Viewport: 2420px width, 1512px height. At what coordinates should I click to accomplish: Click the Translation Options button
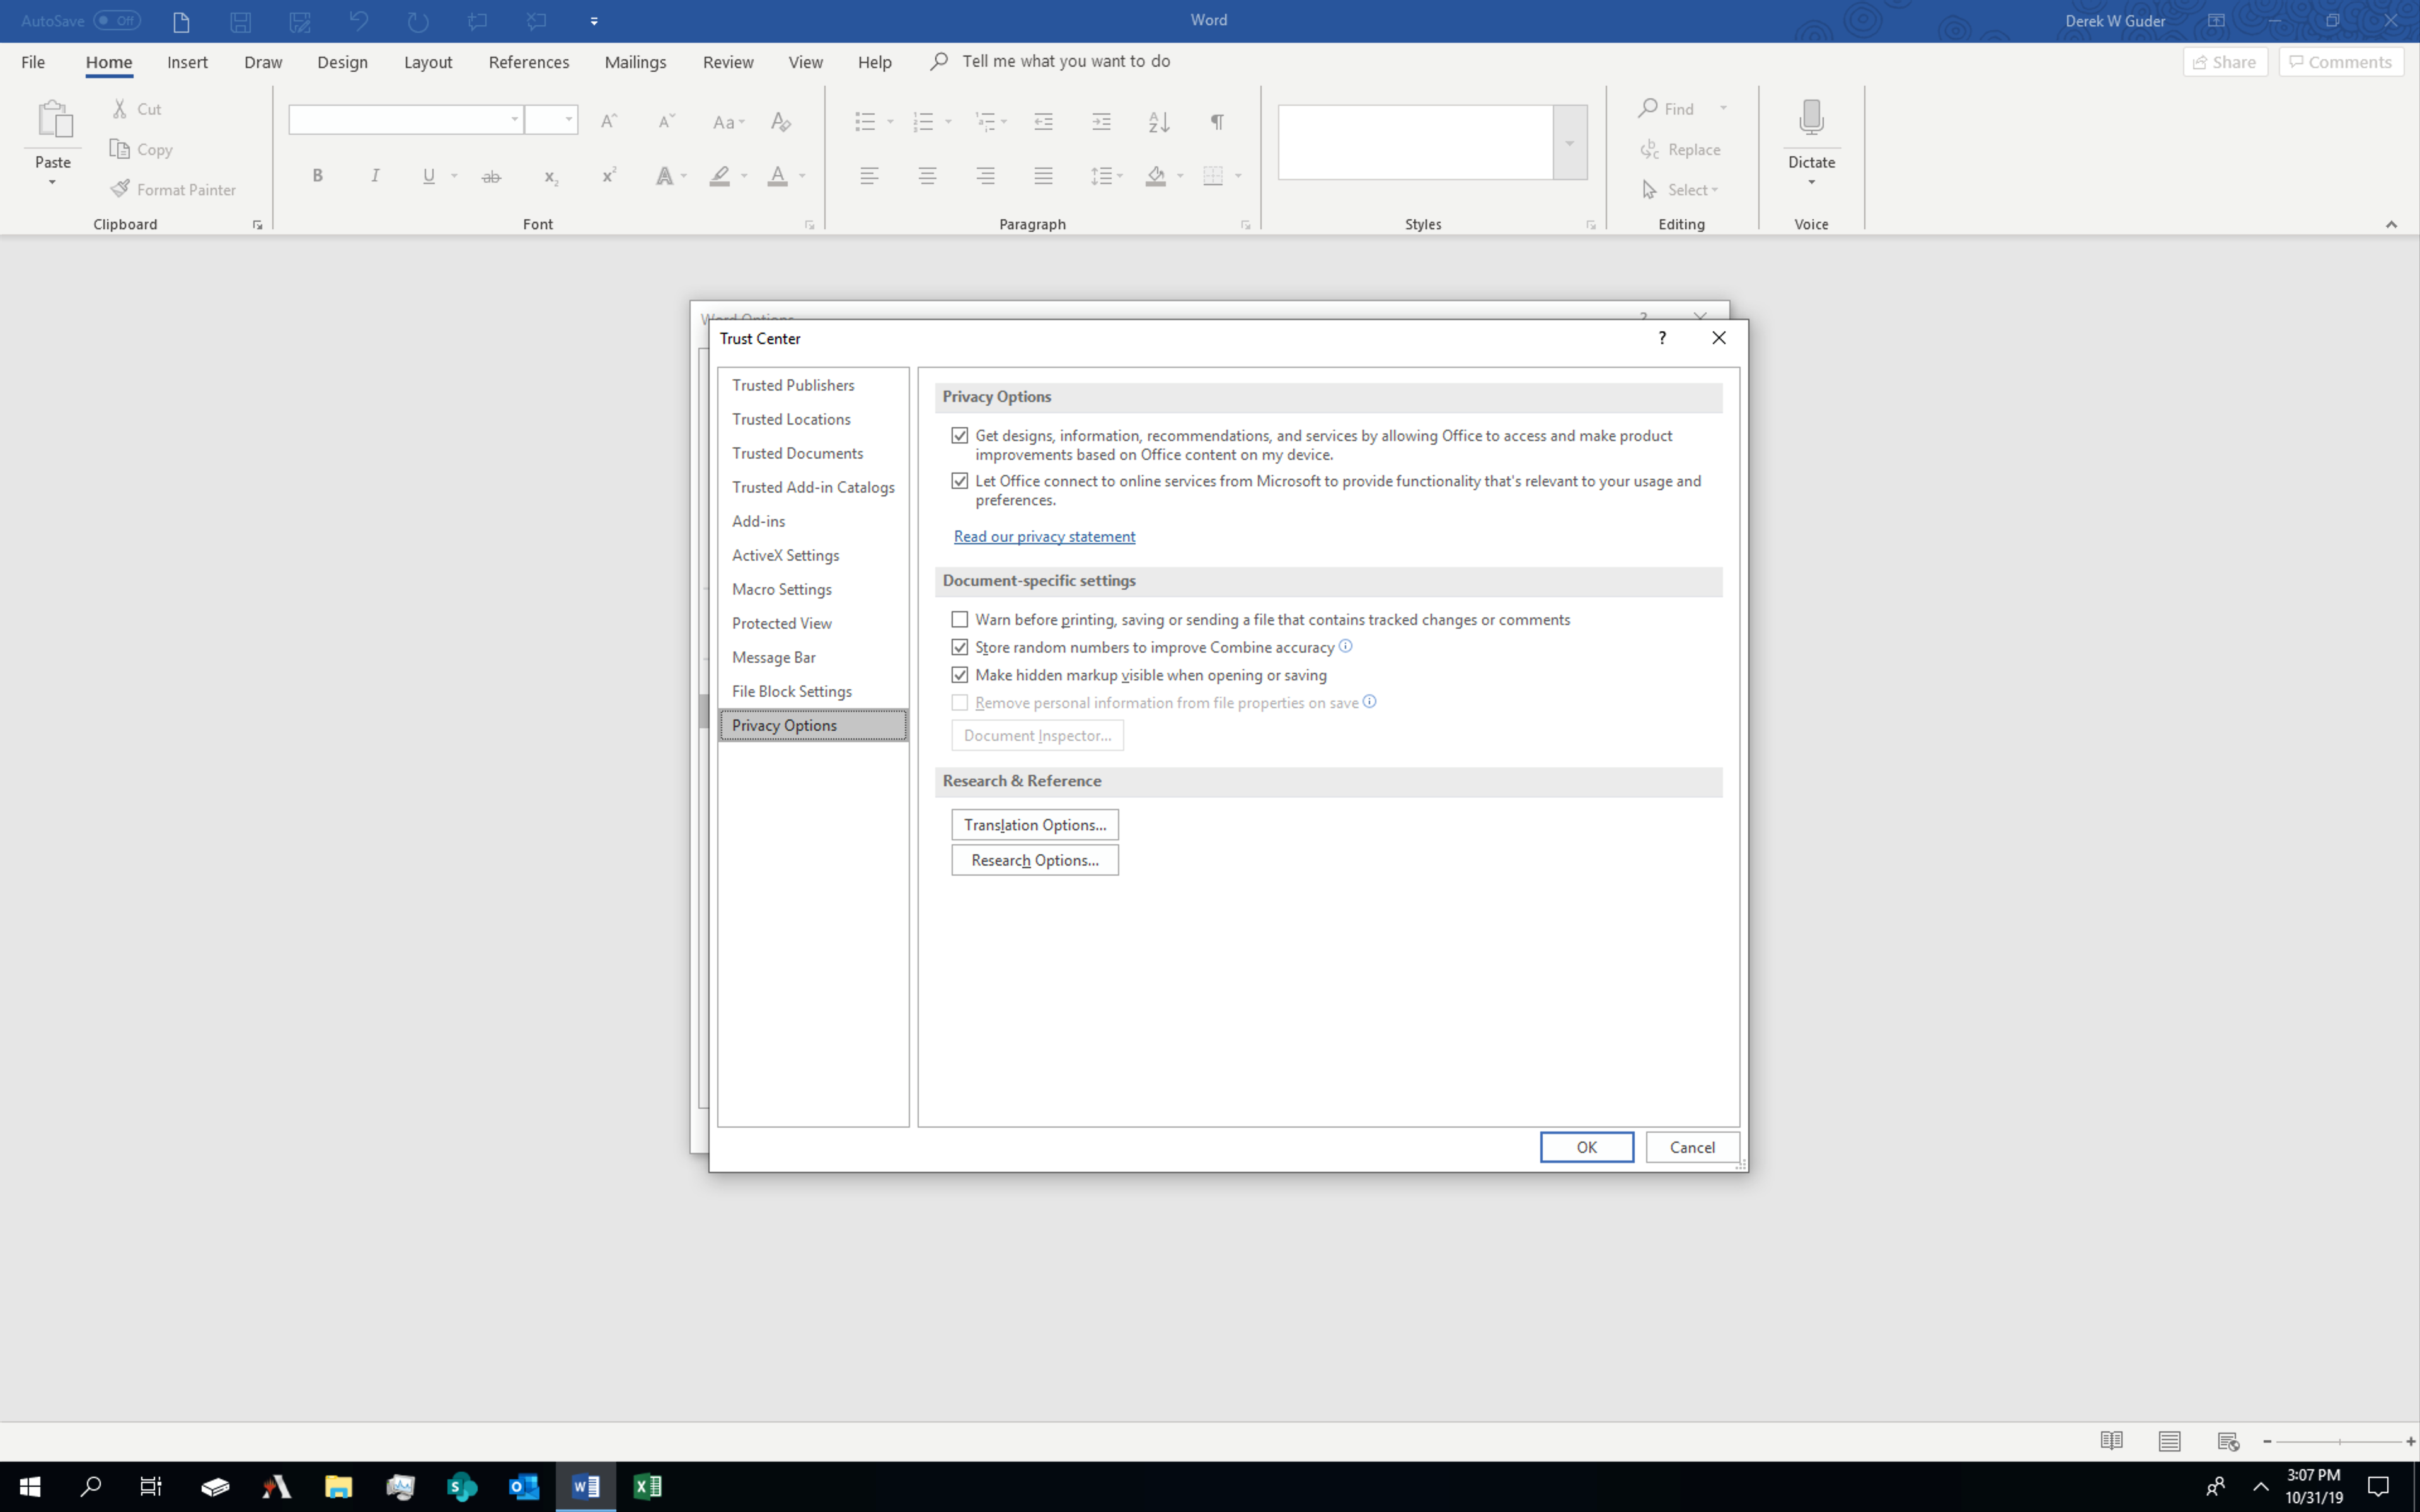tap(1034, 824)
